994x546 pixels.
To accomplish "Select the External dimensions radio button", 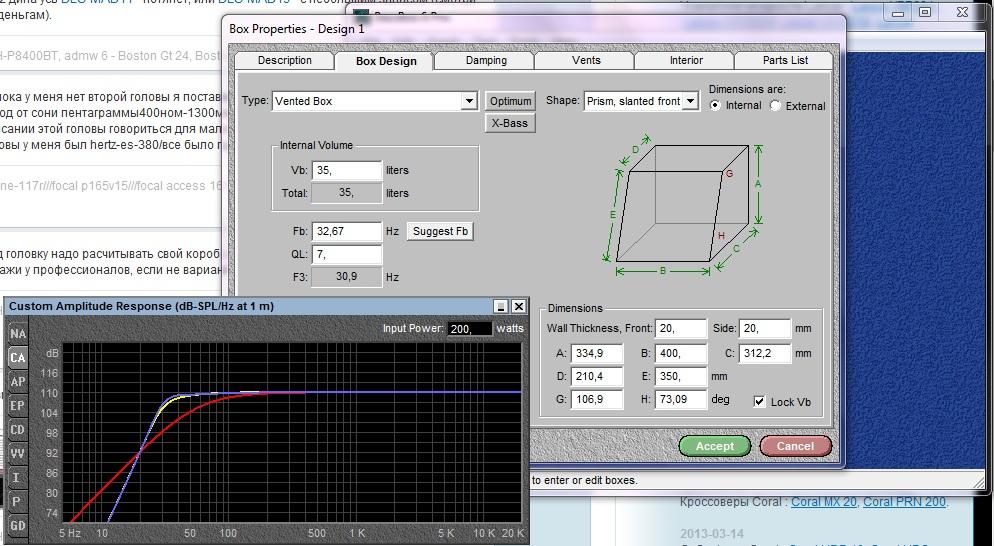I will (775, 106).
